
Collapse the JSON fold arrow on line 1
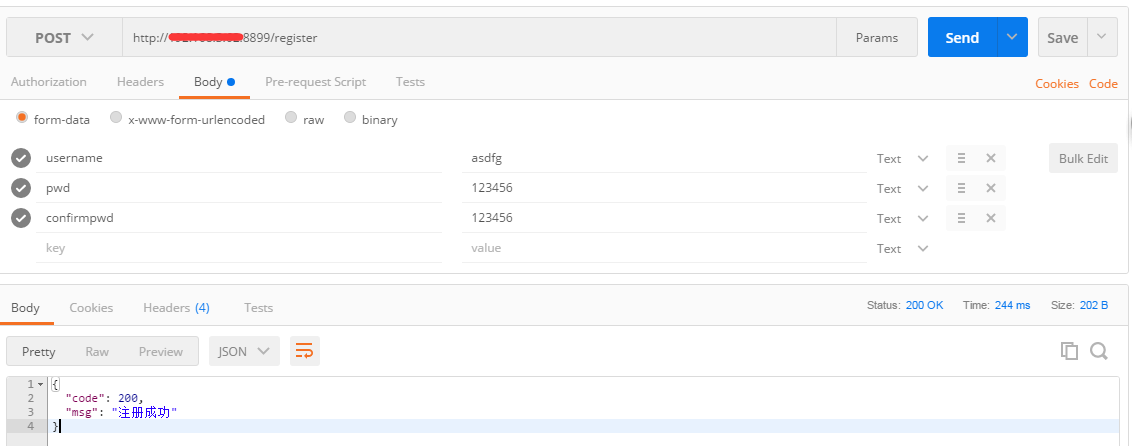pos(40,384)
